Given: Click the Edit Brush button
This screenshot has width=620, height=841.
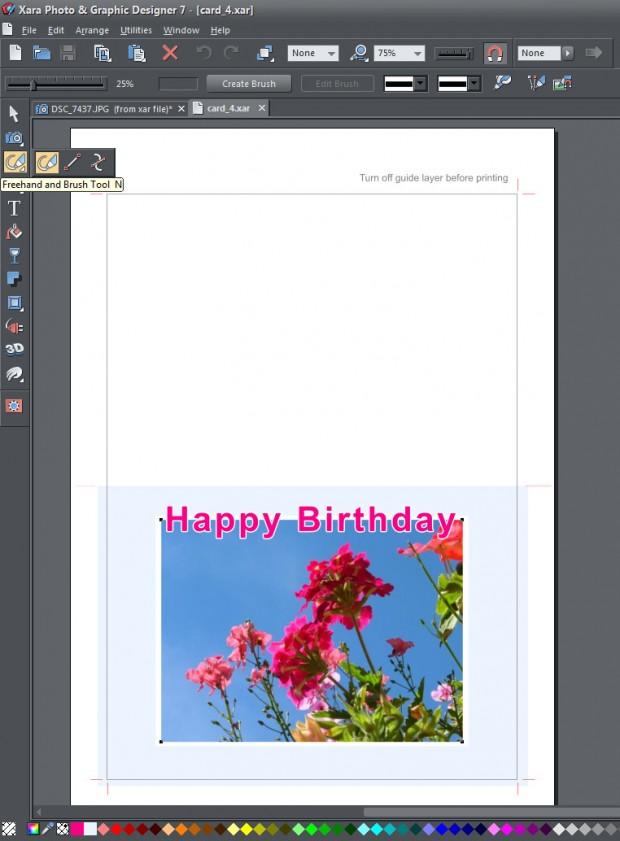Looking at the screenshot, I should tap(337, 84).
